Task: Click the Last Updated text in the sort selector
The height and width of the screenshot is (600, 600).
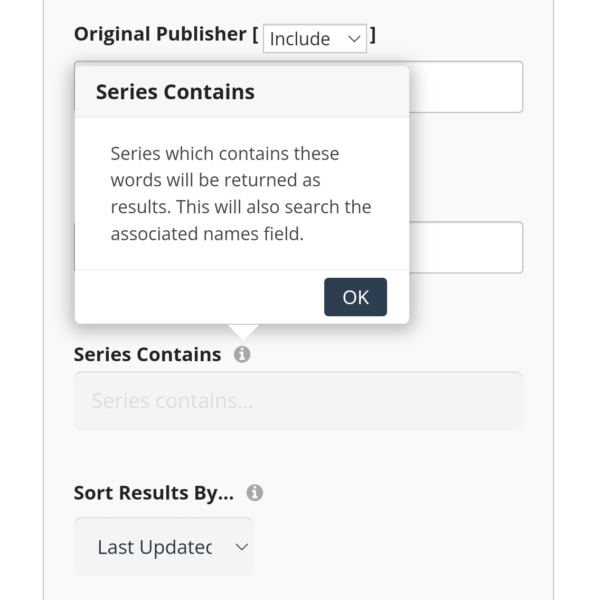Action: (x=154, y=547)
